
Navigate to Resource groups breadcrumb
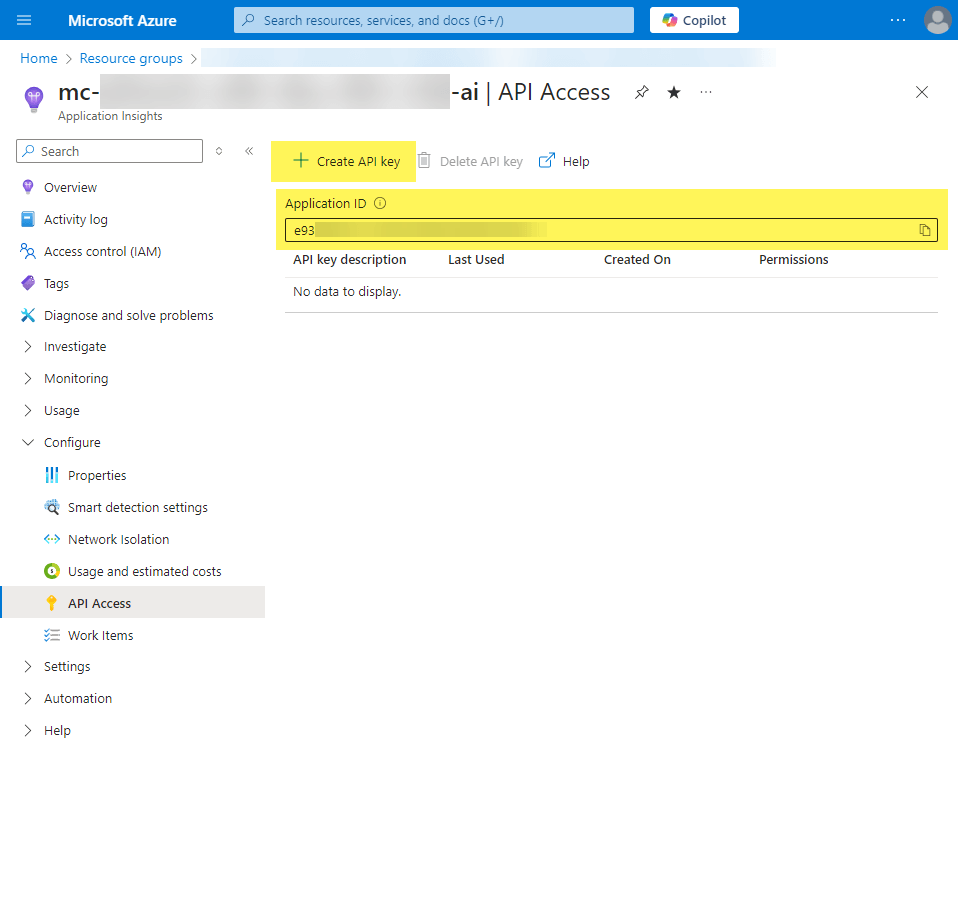(131, 59)
